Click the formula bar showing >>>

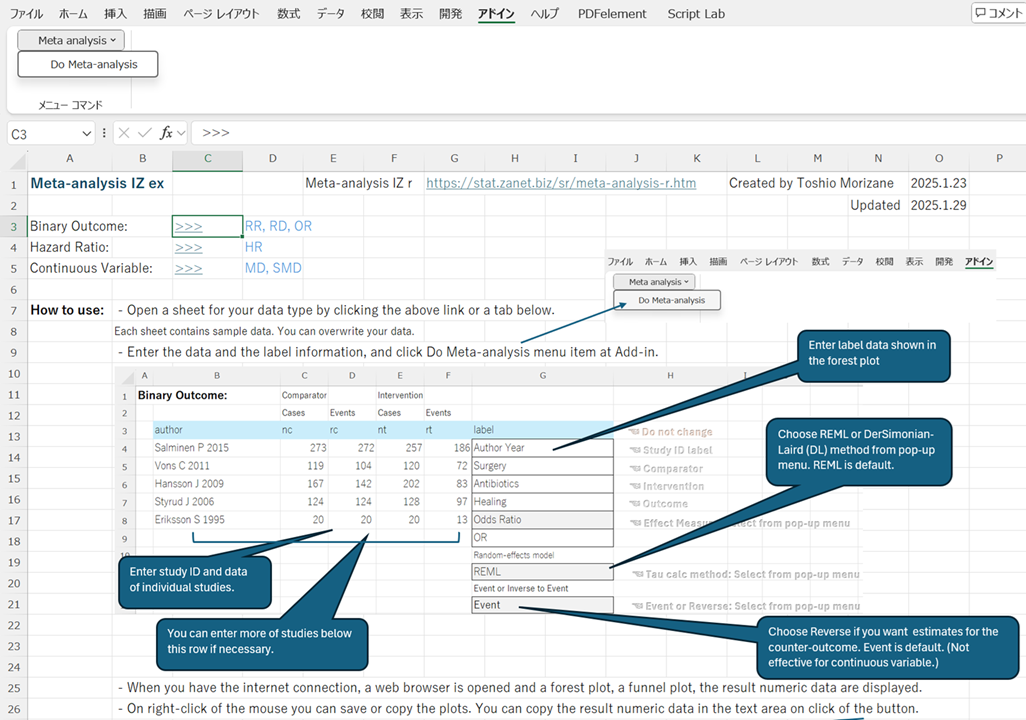click(x=609, y=133)
